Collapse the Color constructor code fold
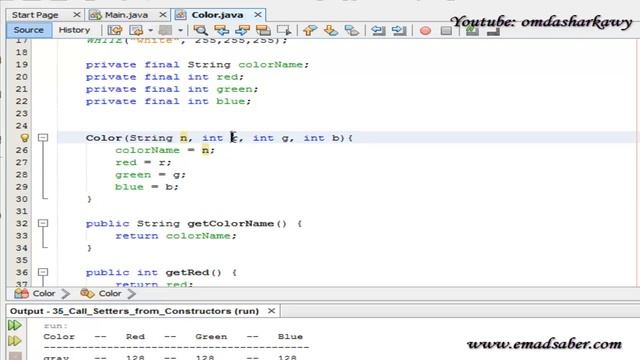640x360 pixels. pos(43,138)
